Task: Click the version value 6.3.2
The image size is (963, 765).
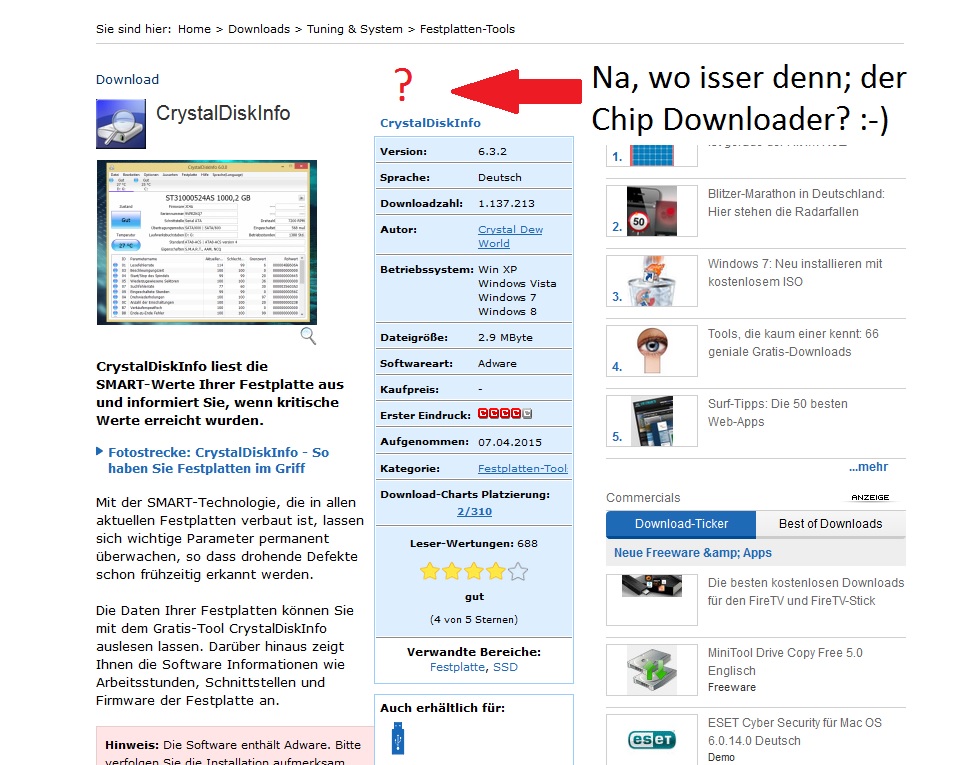Action: point(493,151)
